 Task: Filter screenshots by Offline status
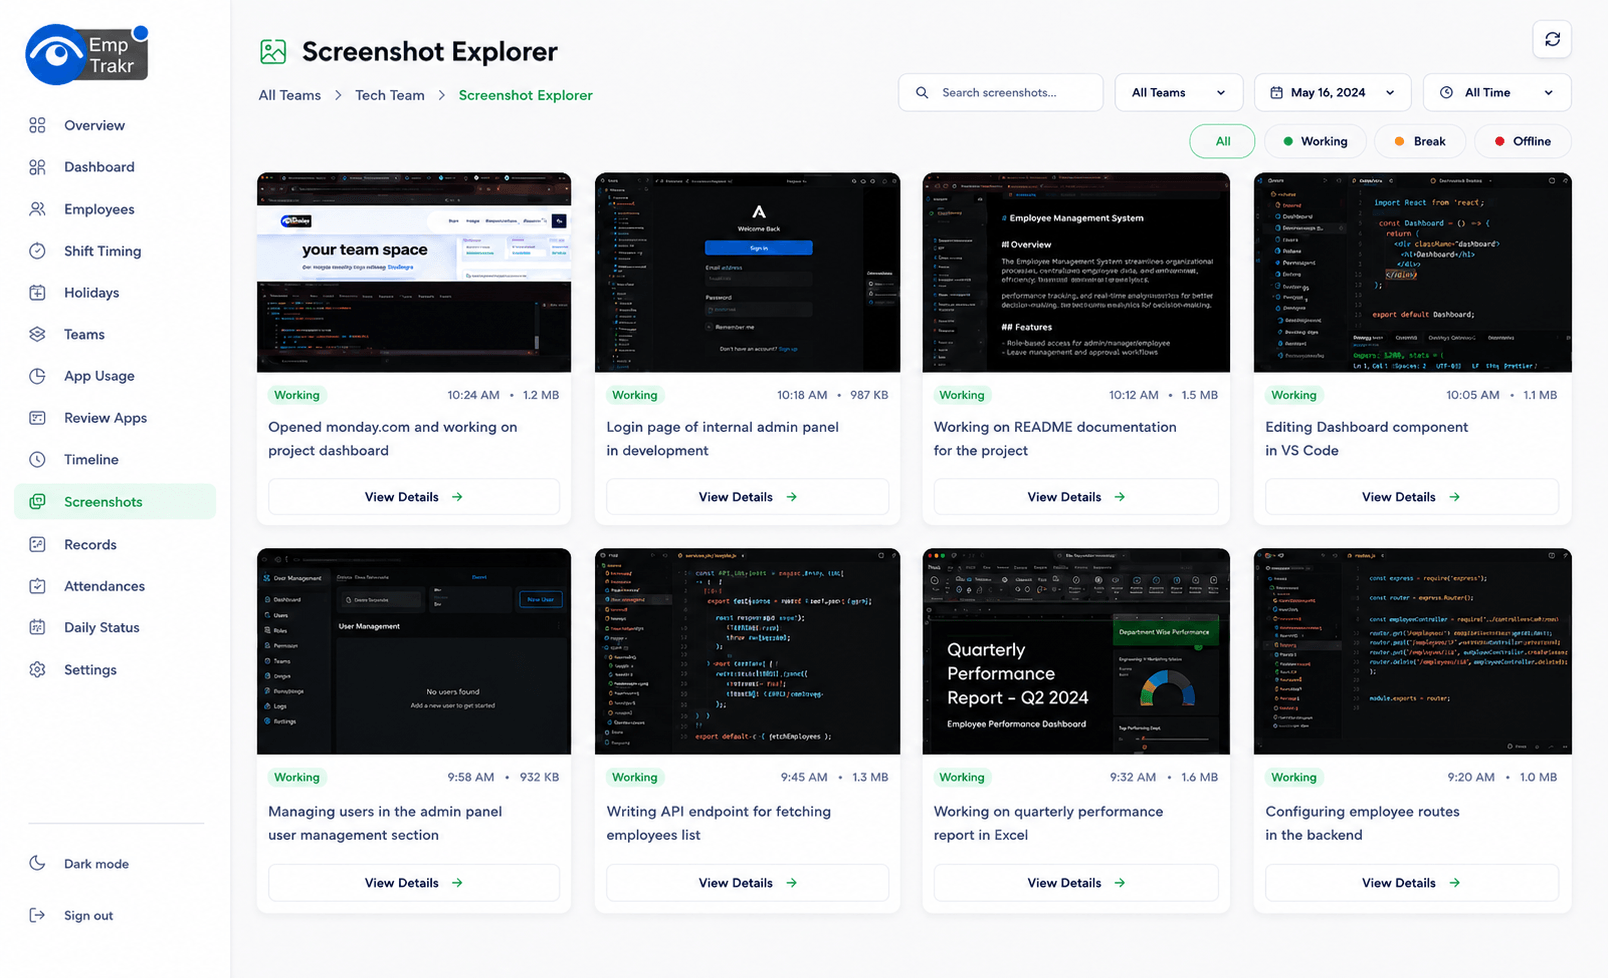tap(1523, 141)
